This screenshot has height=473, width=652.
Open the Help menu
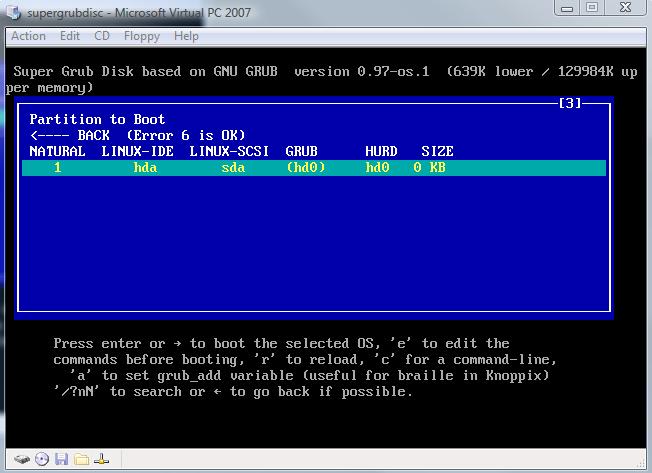pos(186,36)
